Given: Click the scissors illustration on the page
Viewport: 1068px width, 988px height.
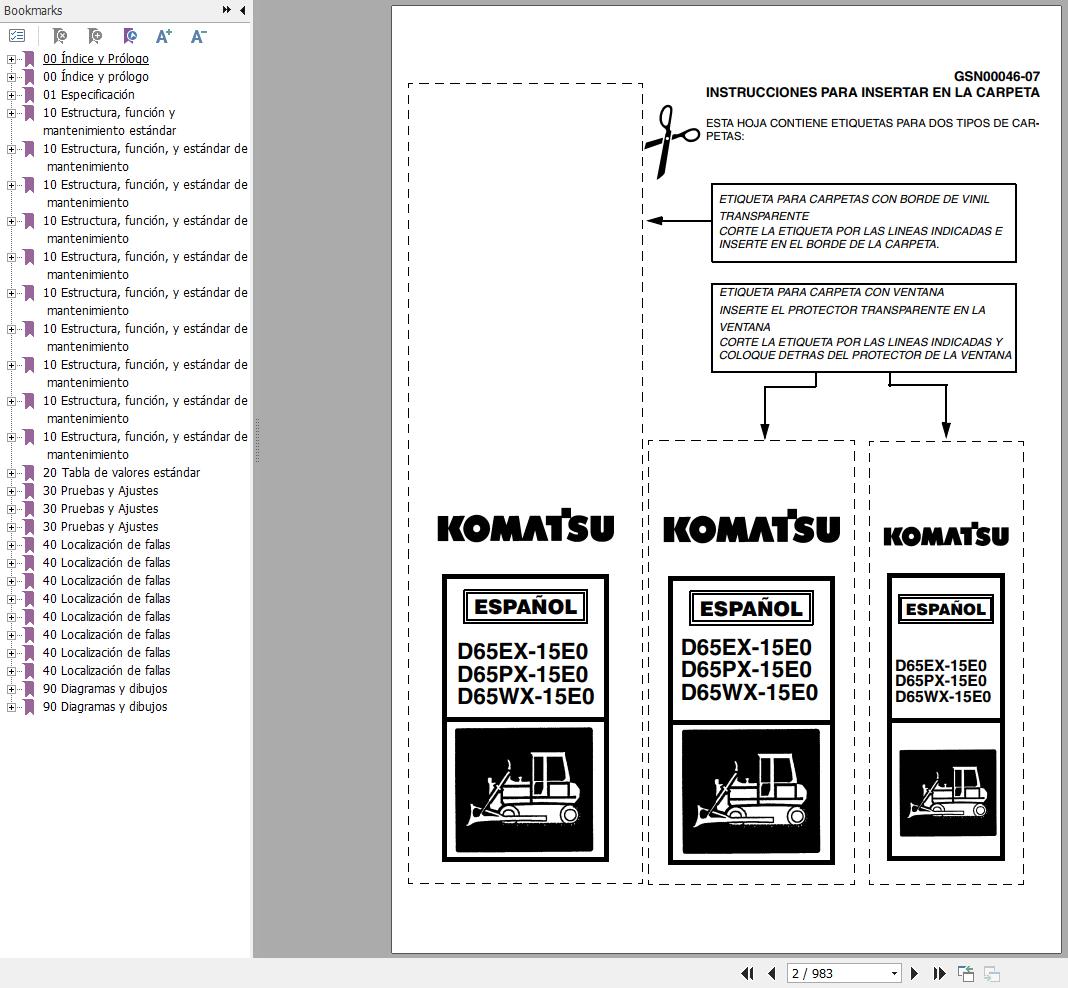Looking at the screenshot, I should [x=671, y=141].
